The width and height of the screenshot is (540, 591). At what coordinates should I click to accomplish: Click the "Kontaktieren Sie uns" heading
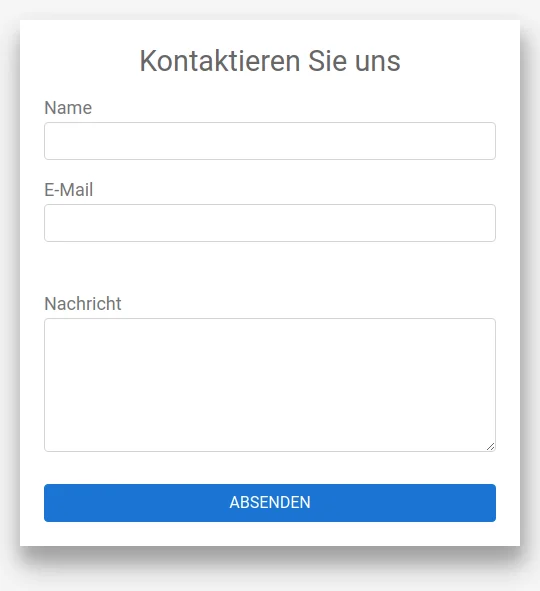(270, 61)
